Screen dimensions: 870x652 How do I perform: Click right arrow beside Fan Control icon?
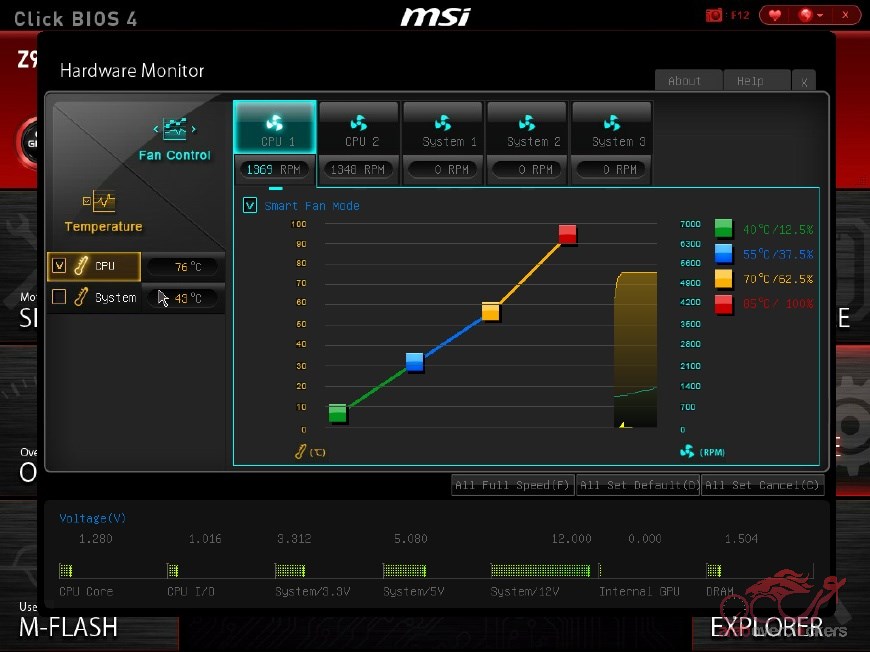coord(194,129)
